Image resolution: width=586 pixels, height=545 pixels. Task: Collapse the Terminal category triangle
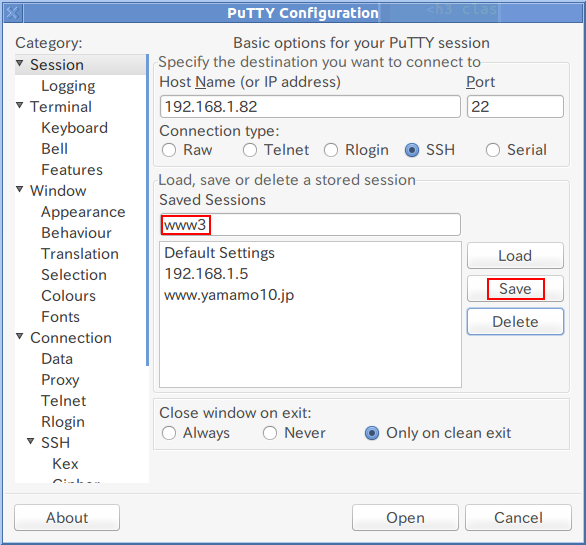tap(20, 105)
